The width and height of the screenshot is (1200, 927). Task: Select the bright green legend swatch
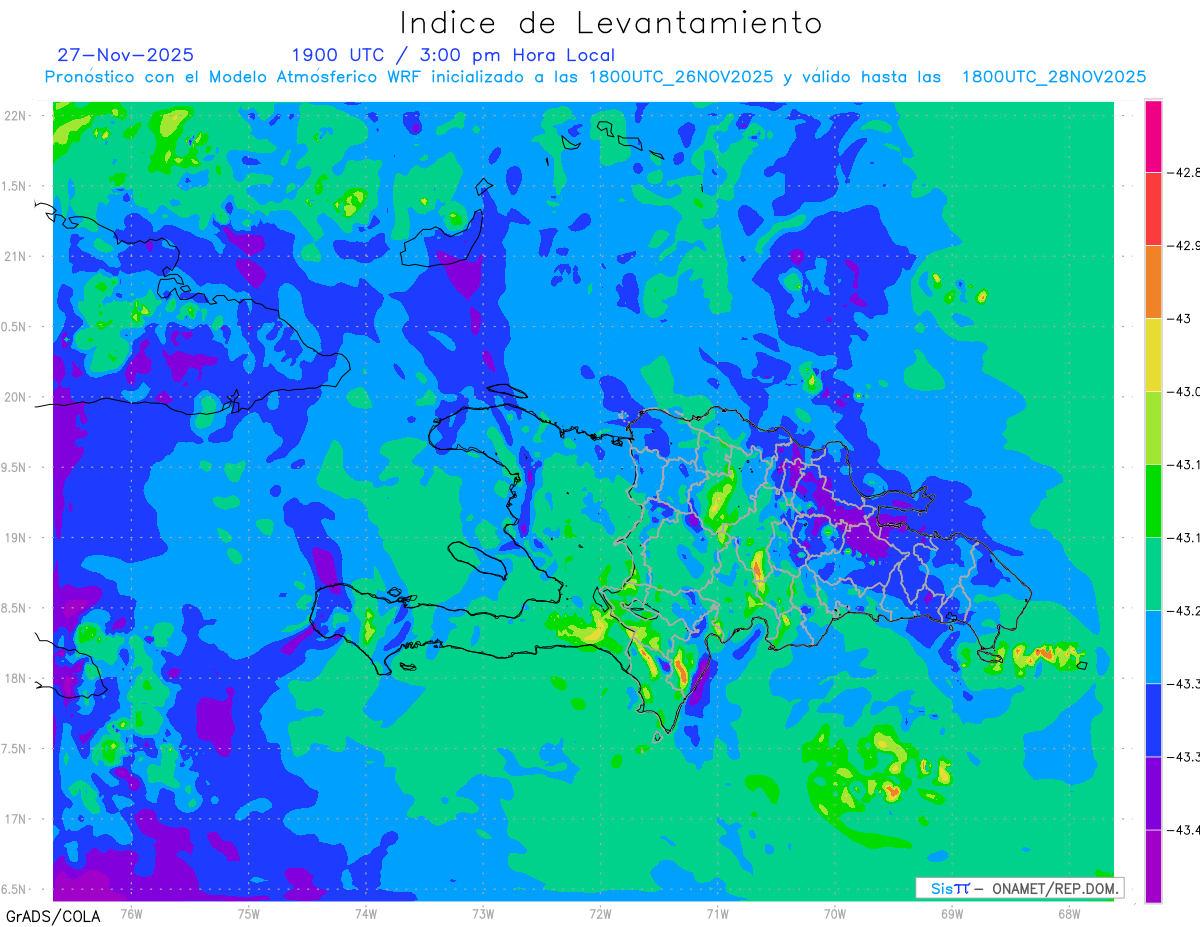(1153, 500)
